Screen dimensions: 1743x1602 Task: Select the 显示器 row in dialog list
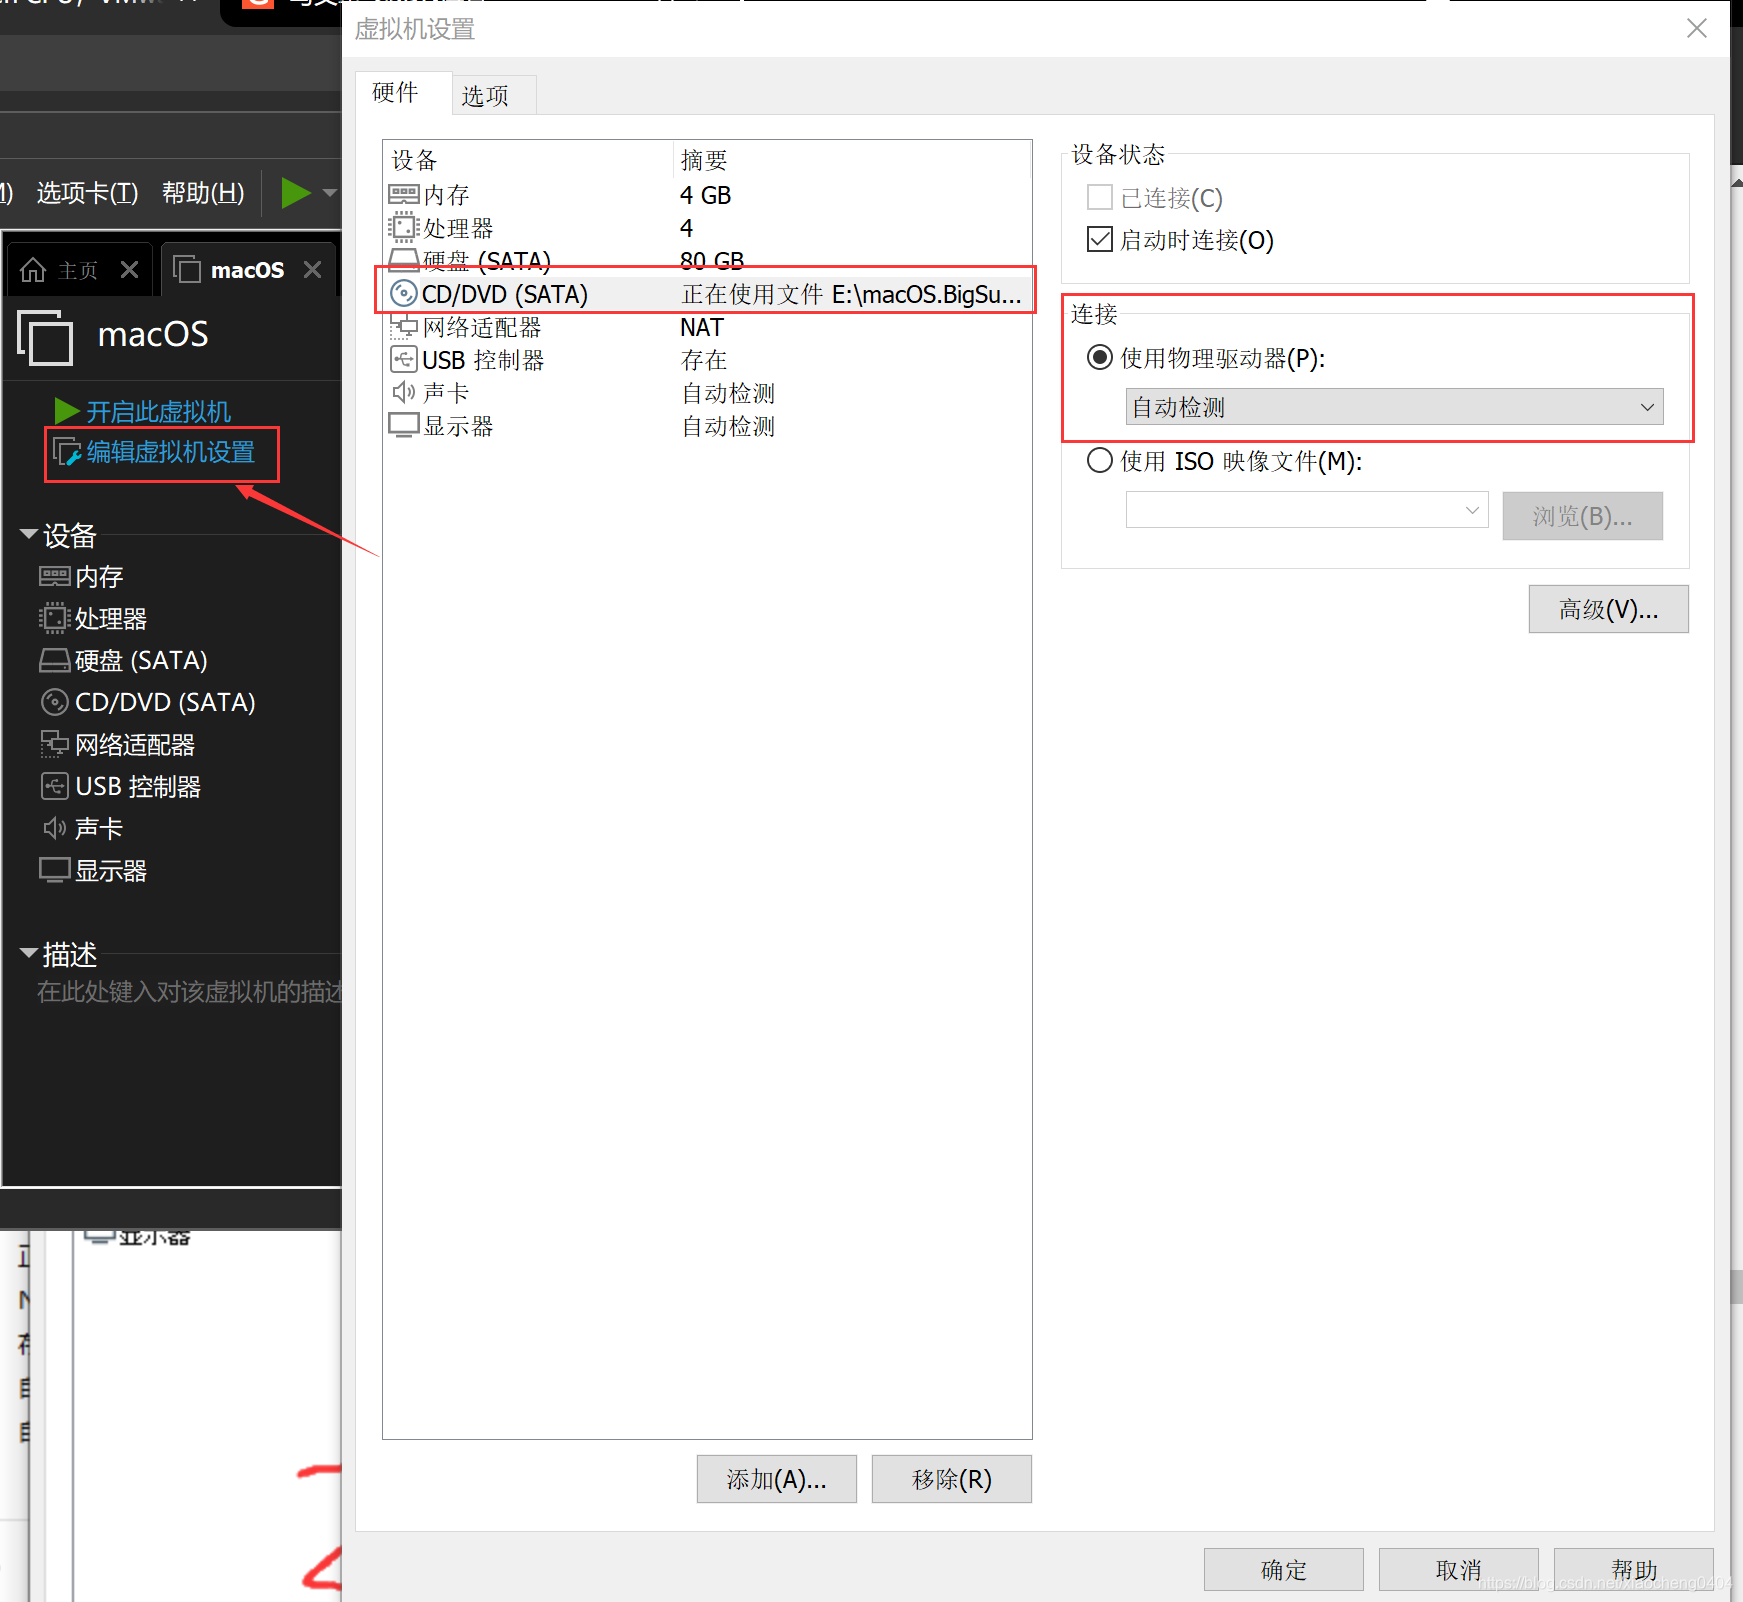coord(707,426)
